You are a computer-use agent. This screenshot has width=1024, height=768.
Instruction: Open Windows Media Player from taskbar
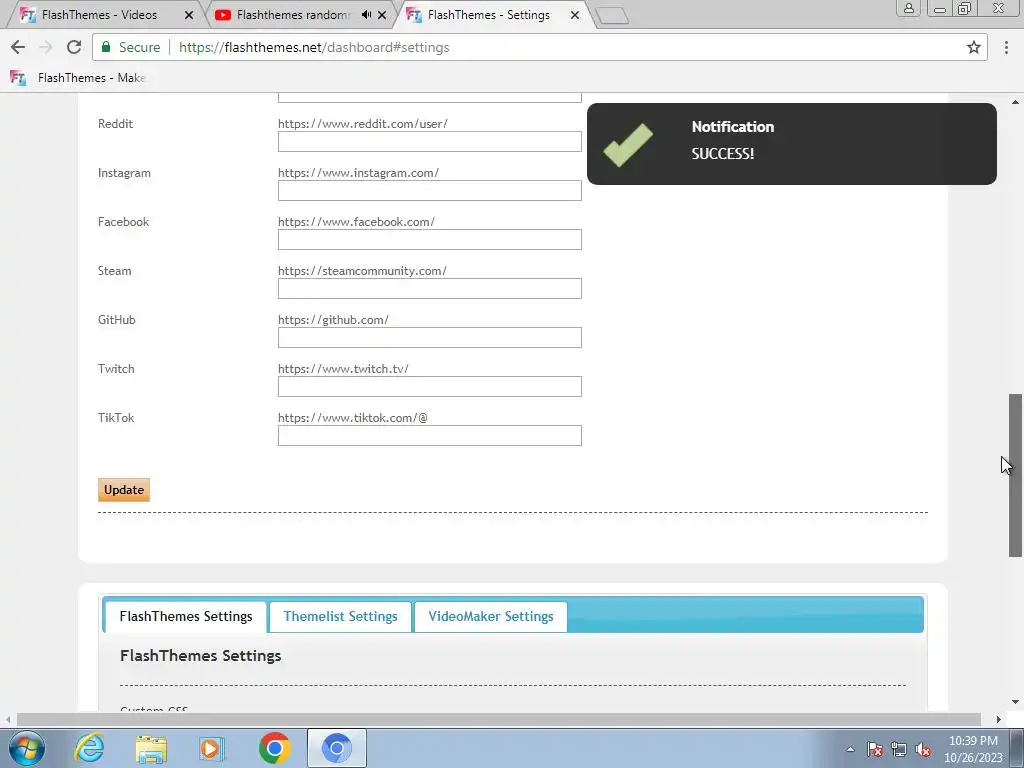(x=212, y=748)
